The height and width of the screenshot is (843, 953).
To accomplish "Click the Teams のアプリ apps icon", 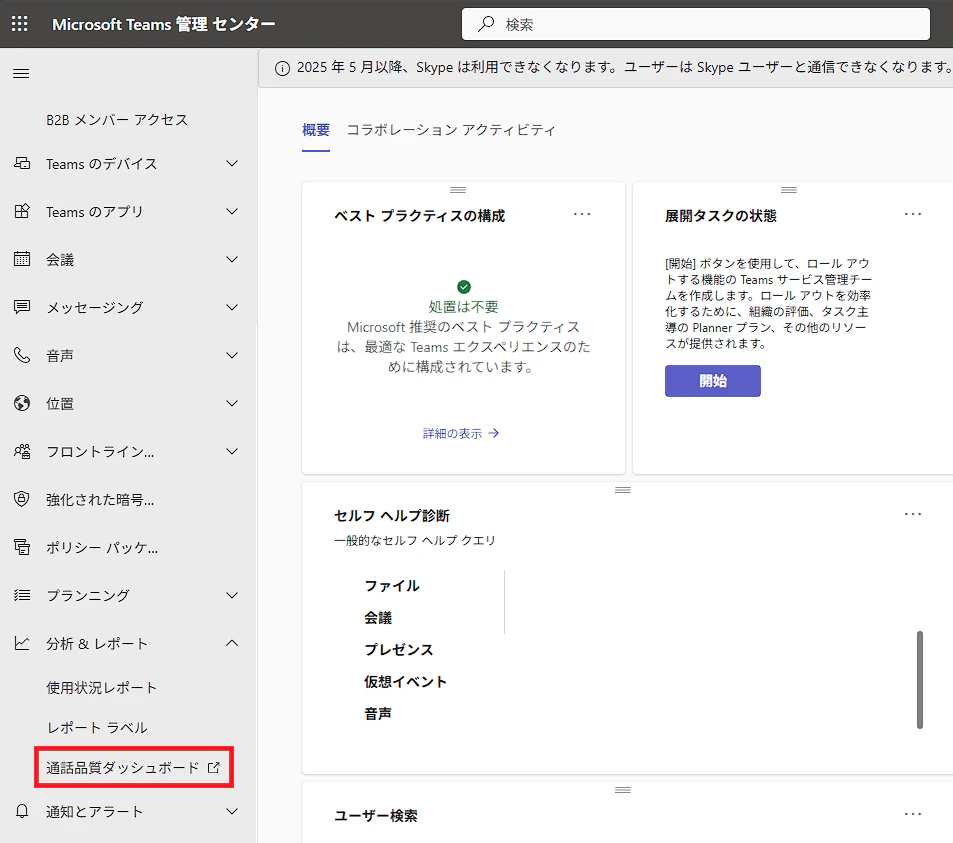I will (x=22, y=211).
